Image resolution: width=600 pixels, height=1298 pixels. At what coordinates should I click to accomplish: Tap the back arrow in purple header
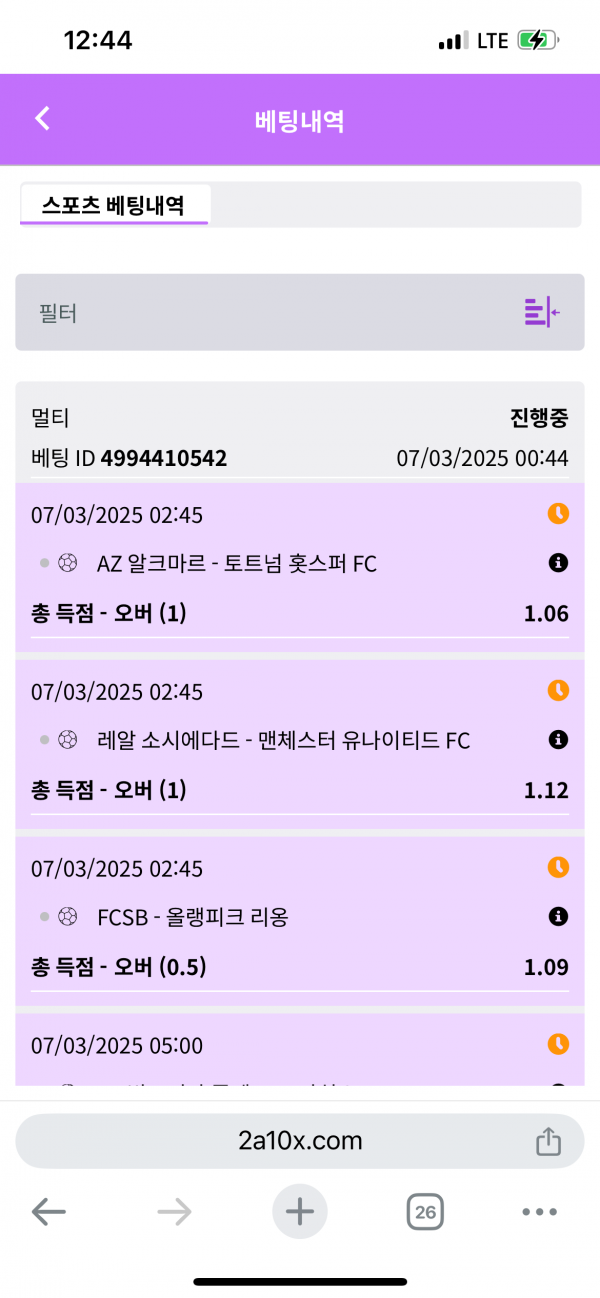point(42,119)
